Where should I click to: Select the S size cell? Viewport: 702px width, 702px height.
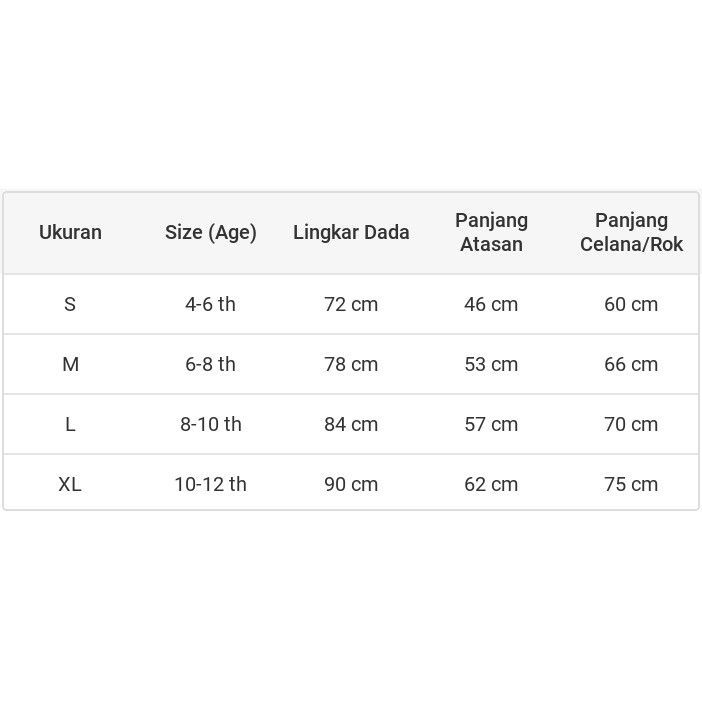tap(70, 304)
